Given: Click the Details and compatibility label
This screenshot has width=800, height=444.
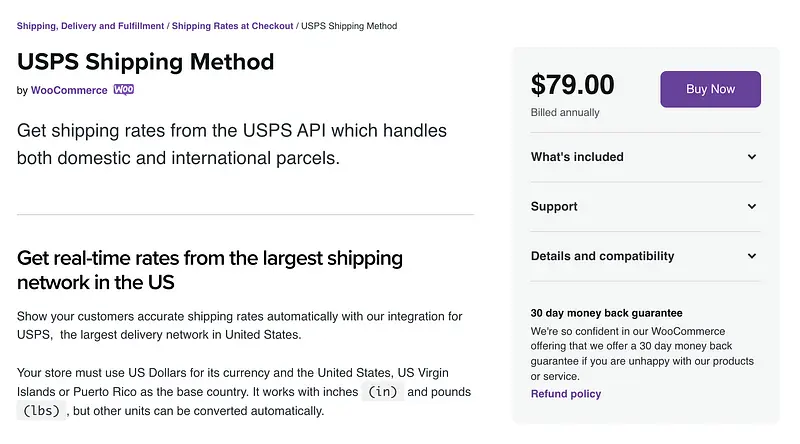Looking at the screenshot, I should point(602,256).
